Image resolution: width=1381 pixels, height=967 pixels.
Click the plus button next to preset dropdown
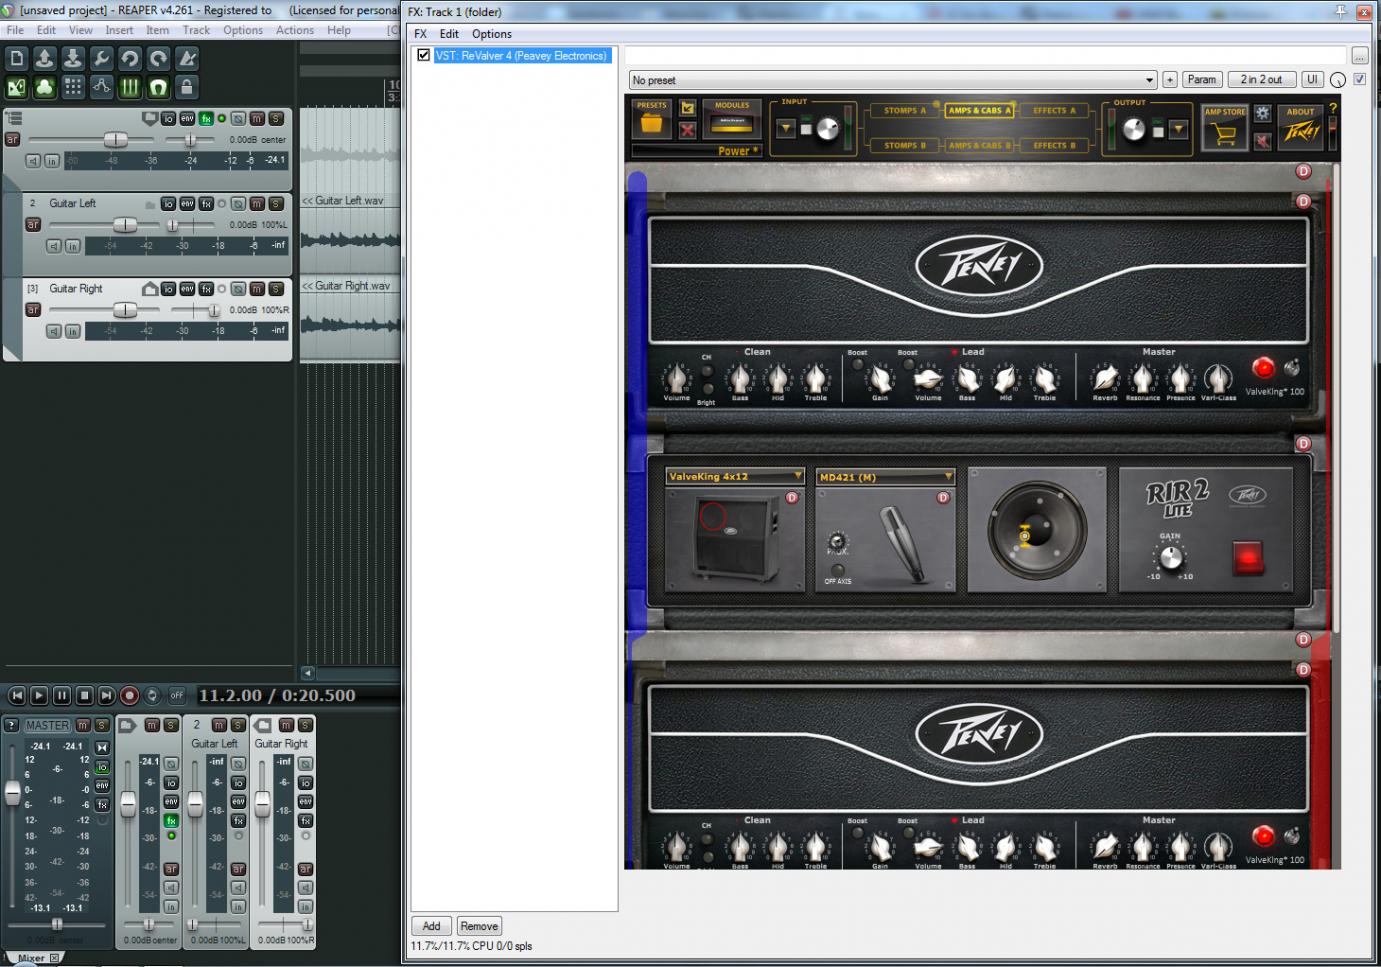click(x=1170, y=80)
